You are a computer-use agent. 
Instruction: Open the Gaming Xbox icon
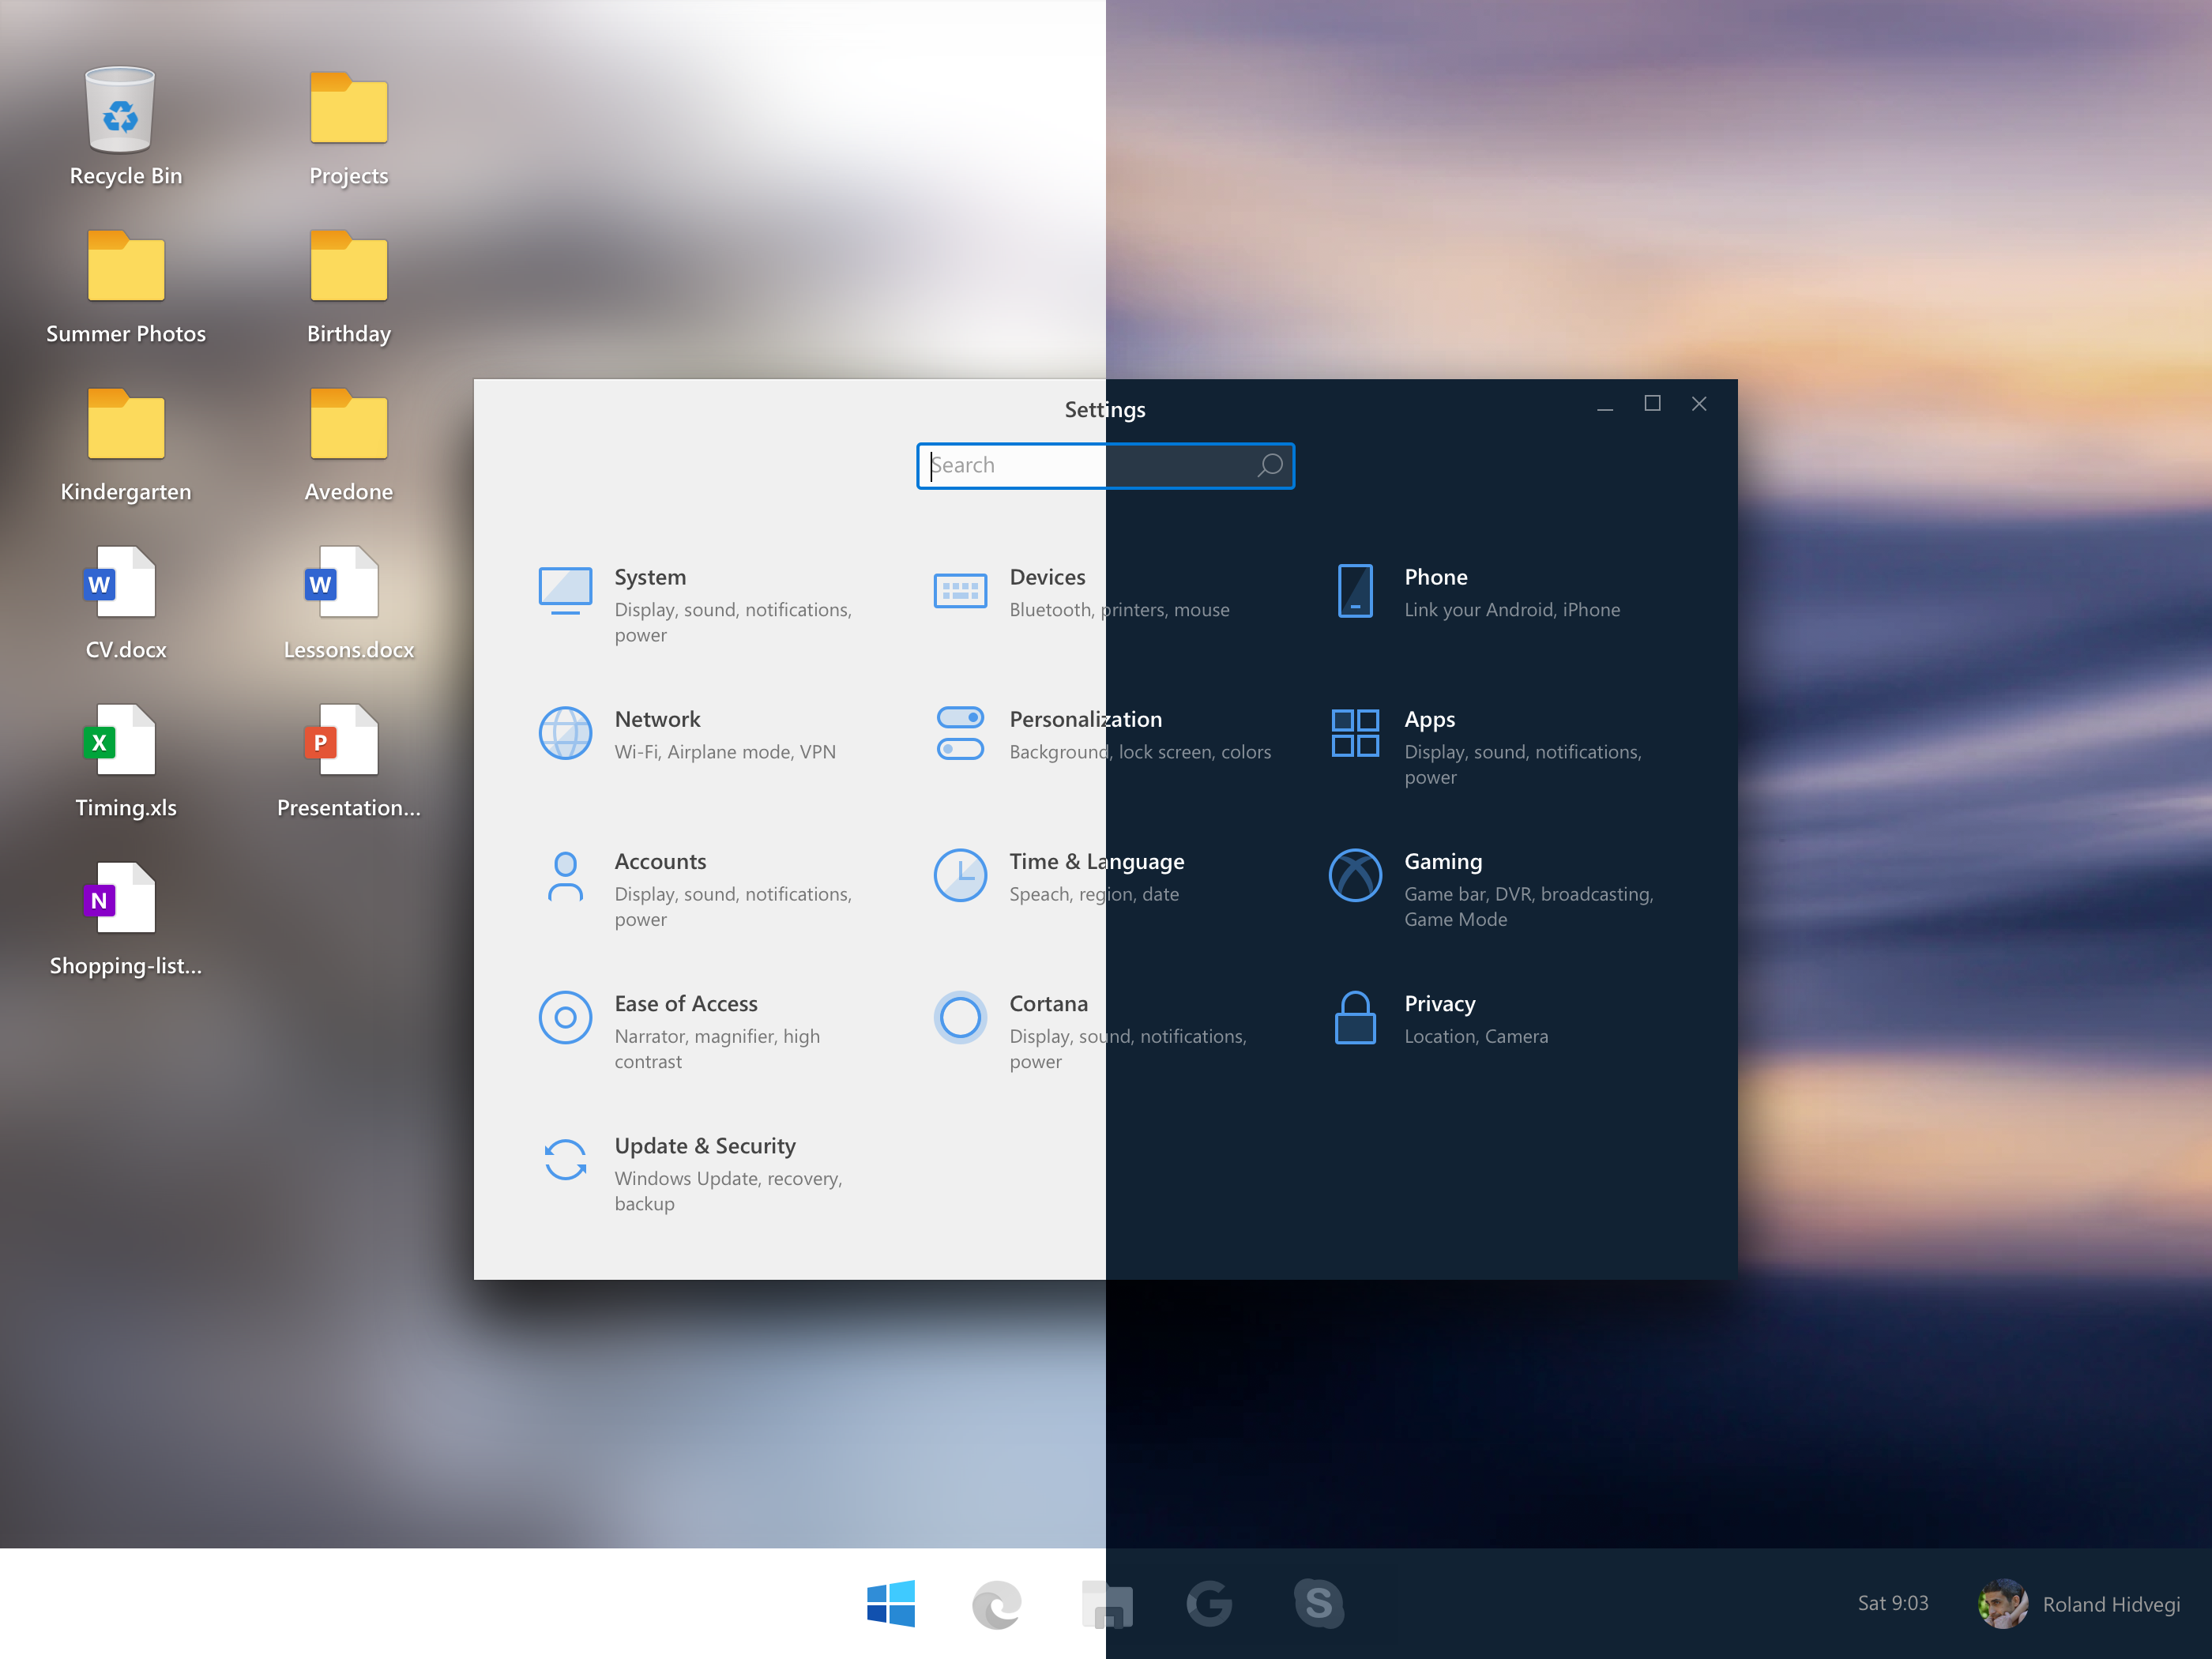(x=1355, y=875)
